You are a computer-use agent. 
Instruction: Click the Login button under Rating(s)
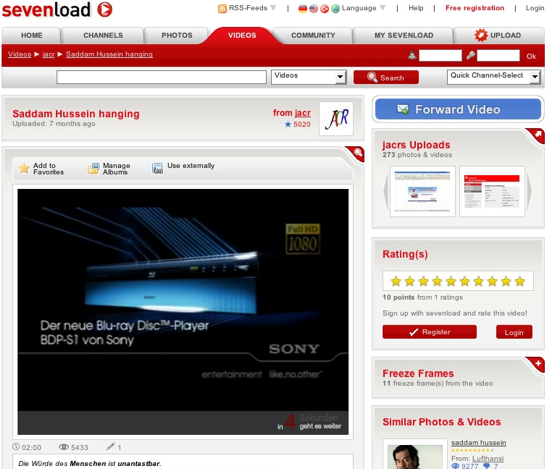(514, 332)
